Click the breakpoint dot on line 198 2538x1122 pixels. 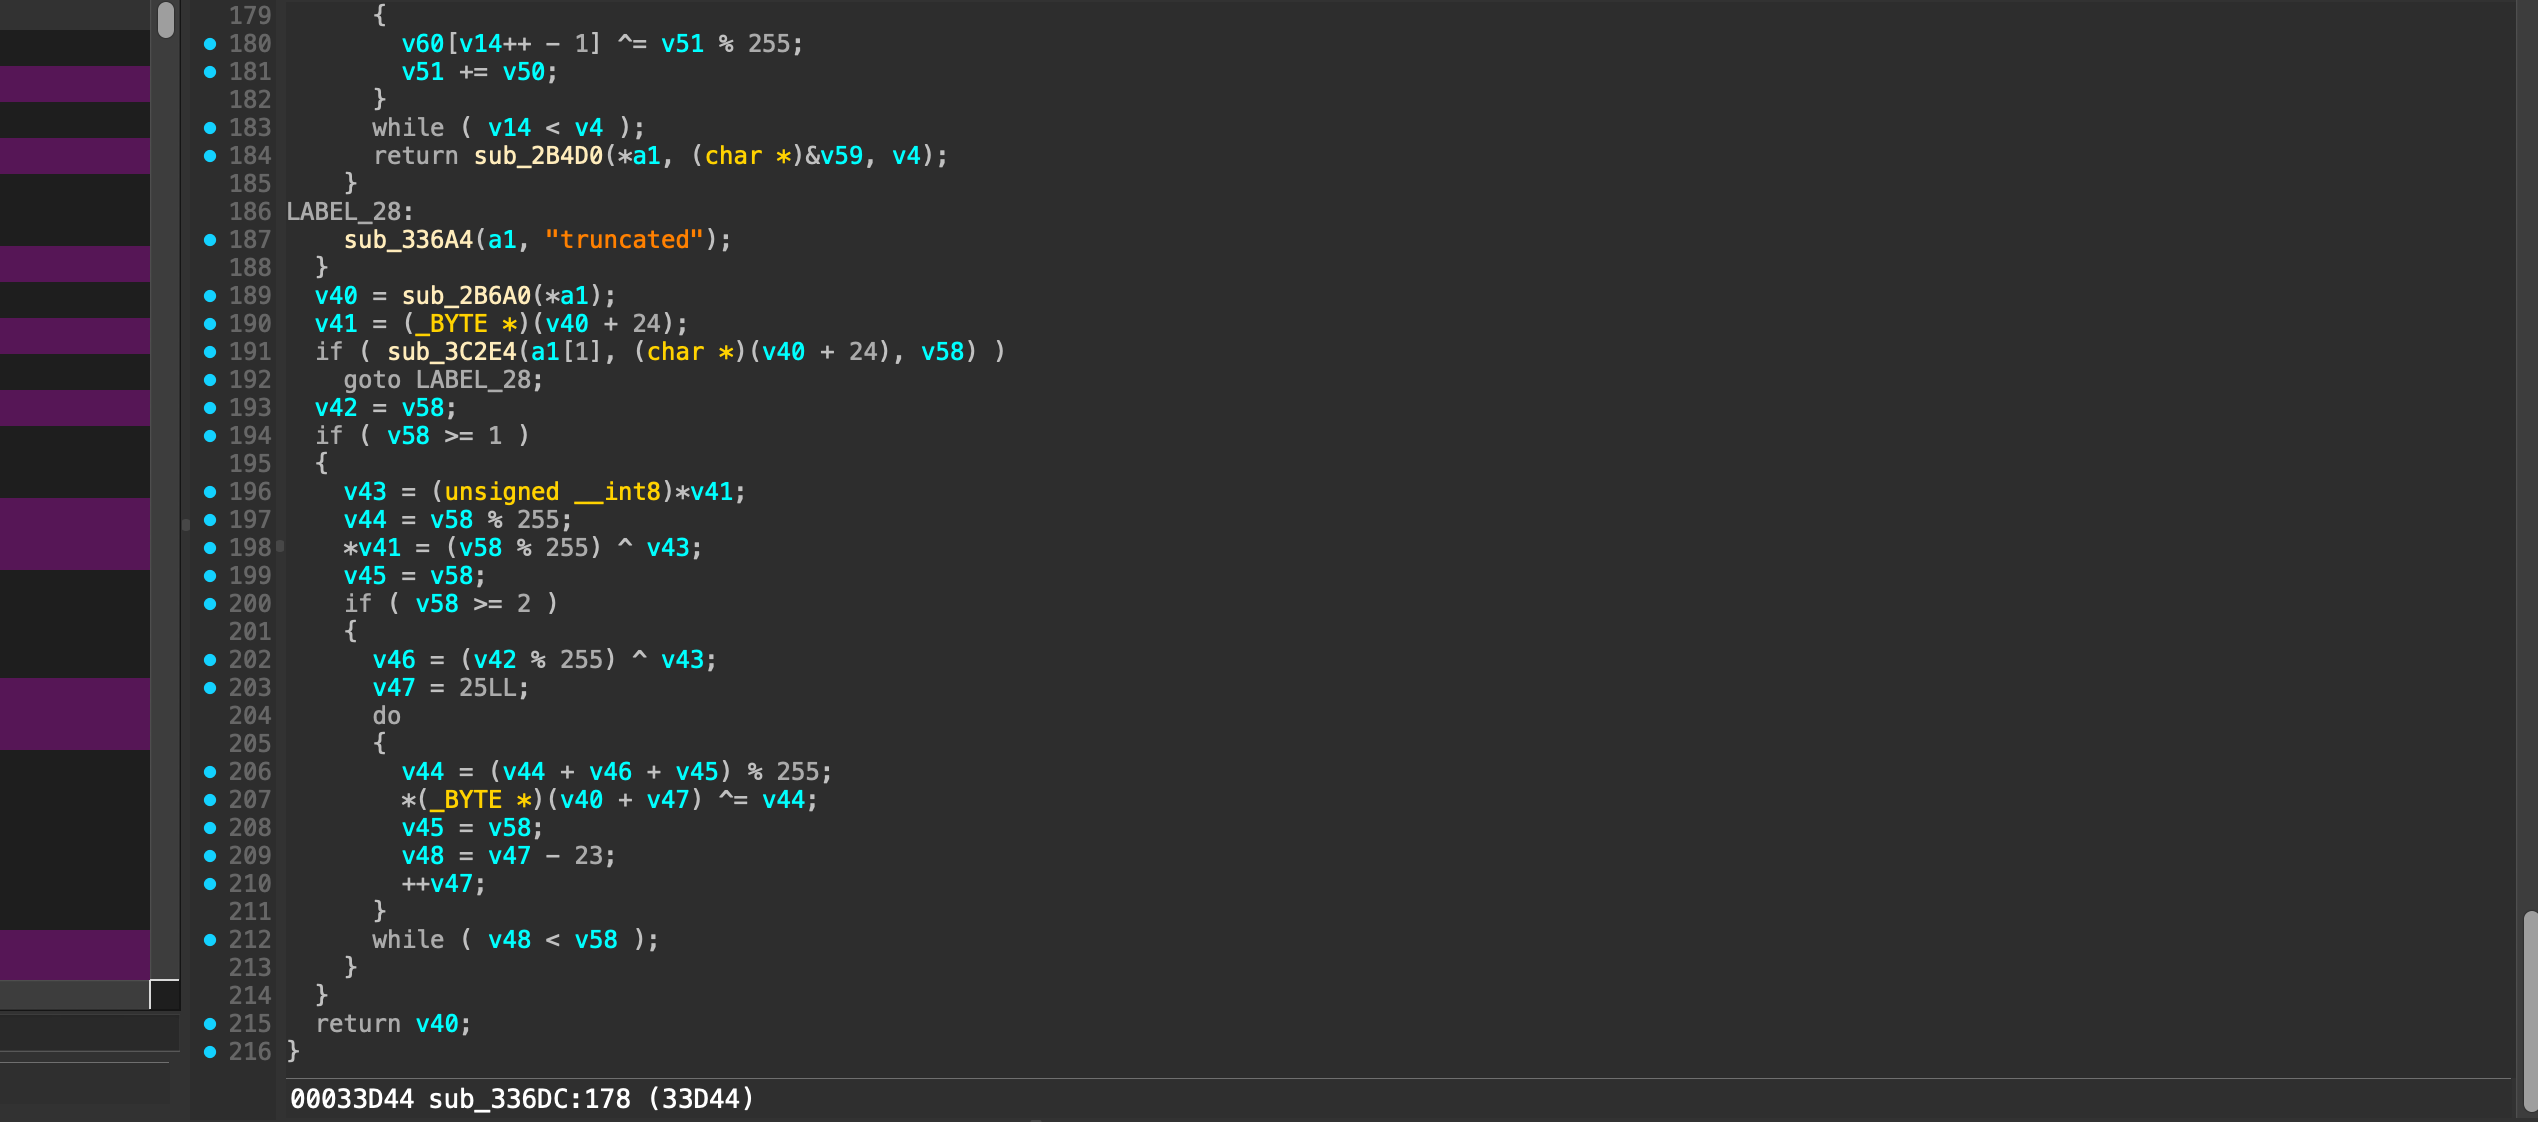click(210, 548)
